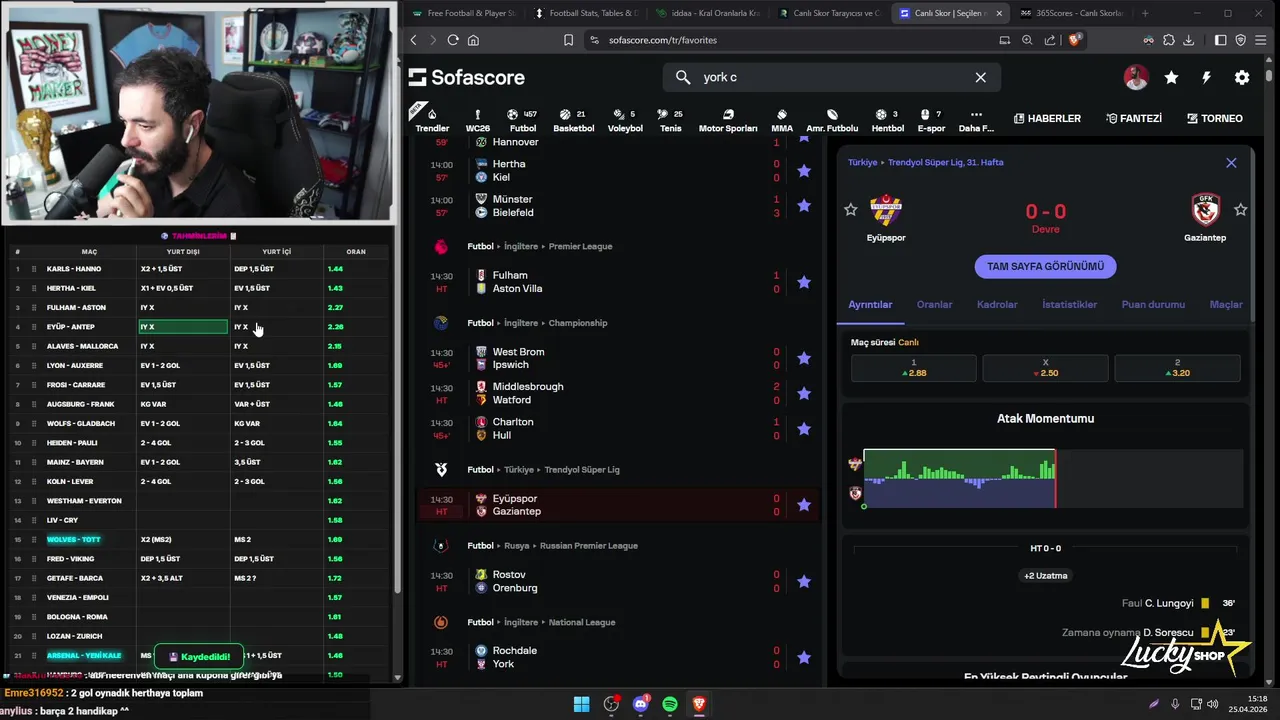Open the browser extensions puzzle icon
The width and height of the screenshot is (1280, 720).
tap(1168, 40)
